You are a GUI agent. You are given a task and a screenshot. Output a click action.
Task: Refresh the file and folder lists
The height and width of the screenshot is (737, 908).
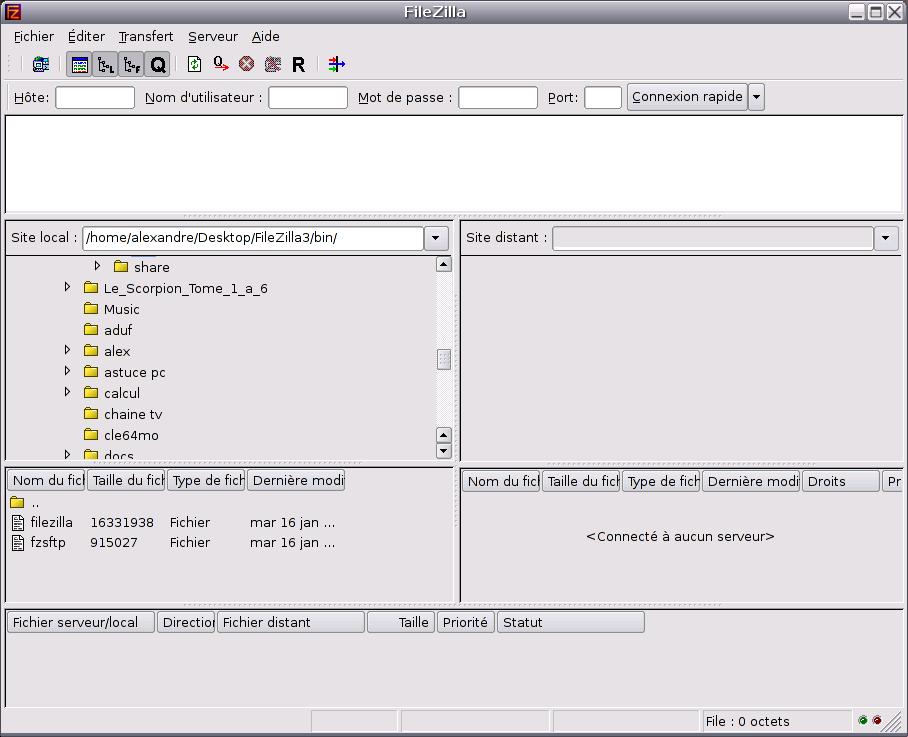pos(195,64)
